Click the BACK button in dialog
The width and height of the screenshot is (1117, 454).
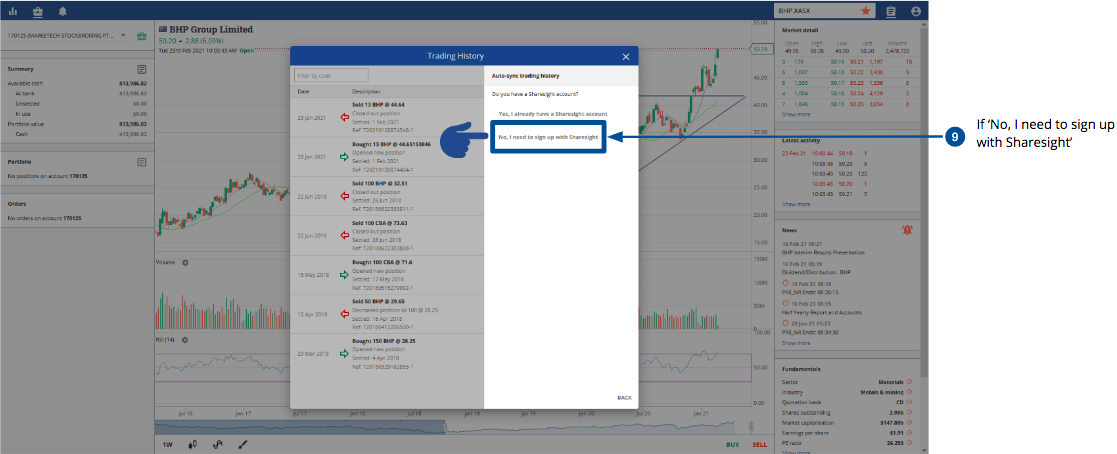pyautogui.click(x=624, y=398)
